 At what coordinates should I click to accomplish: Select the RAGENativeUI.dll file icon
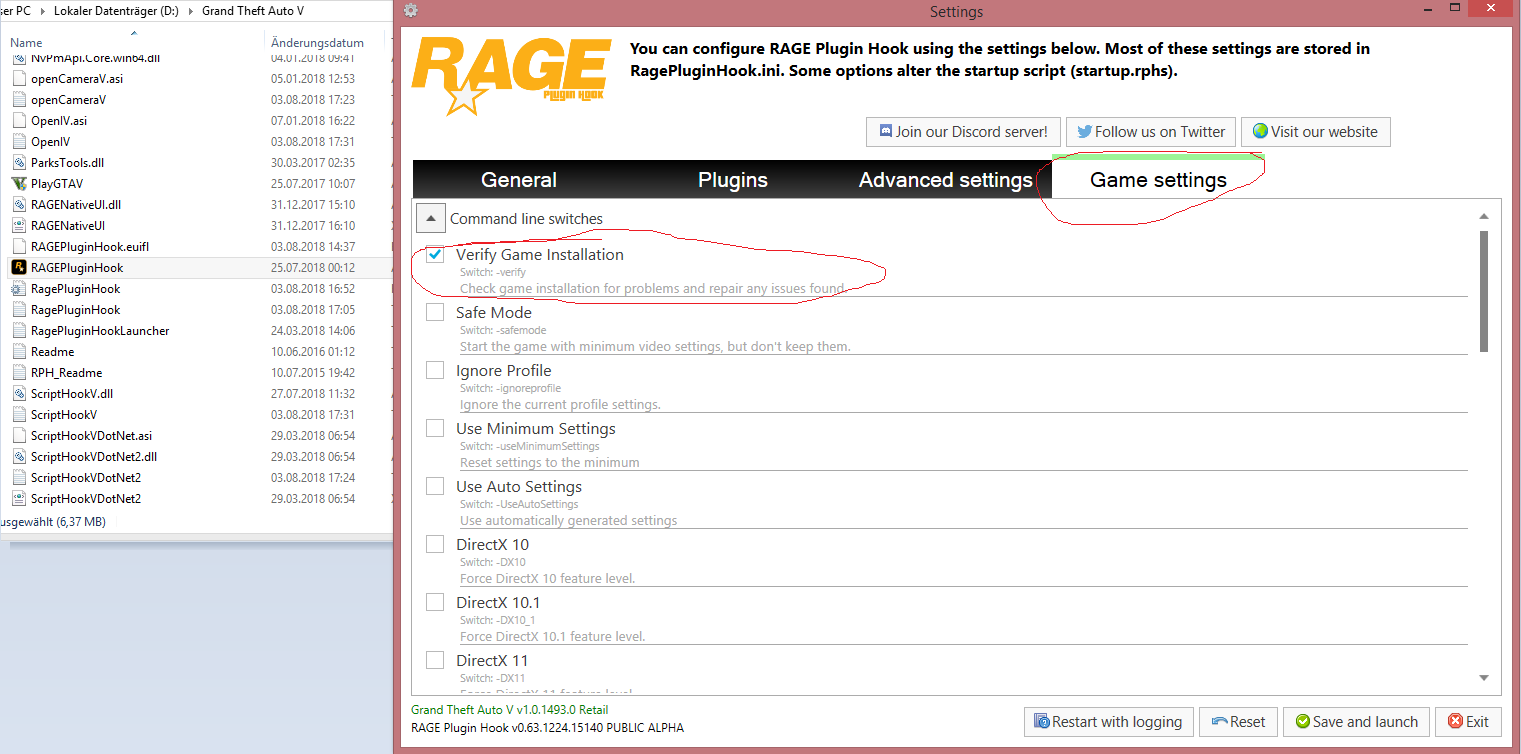click(x=18, y=204)
